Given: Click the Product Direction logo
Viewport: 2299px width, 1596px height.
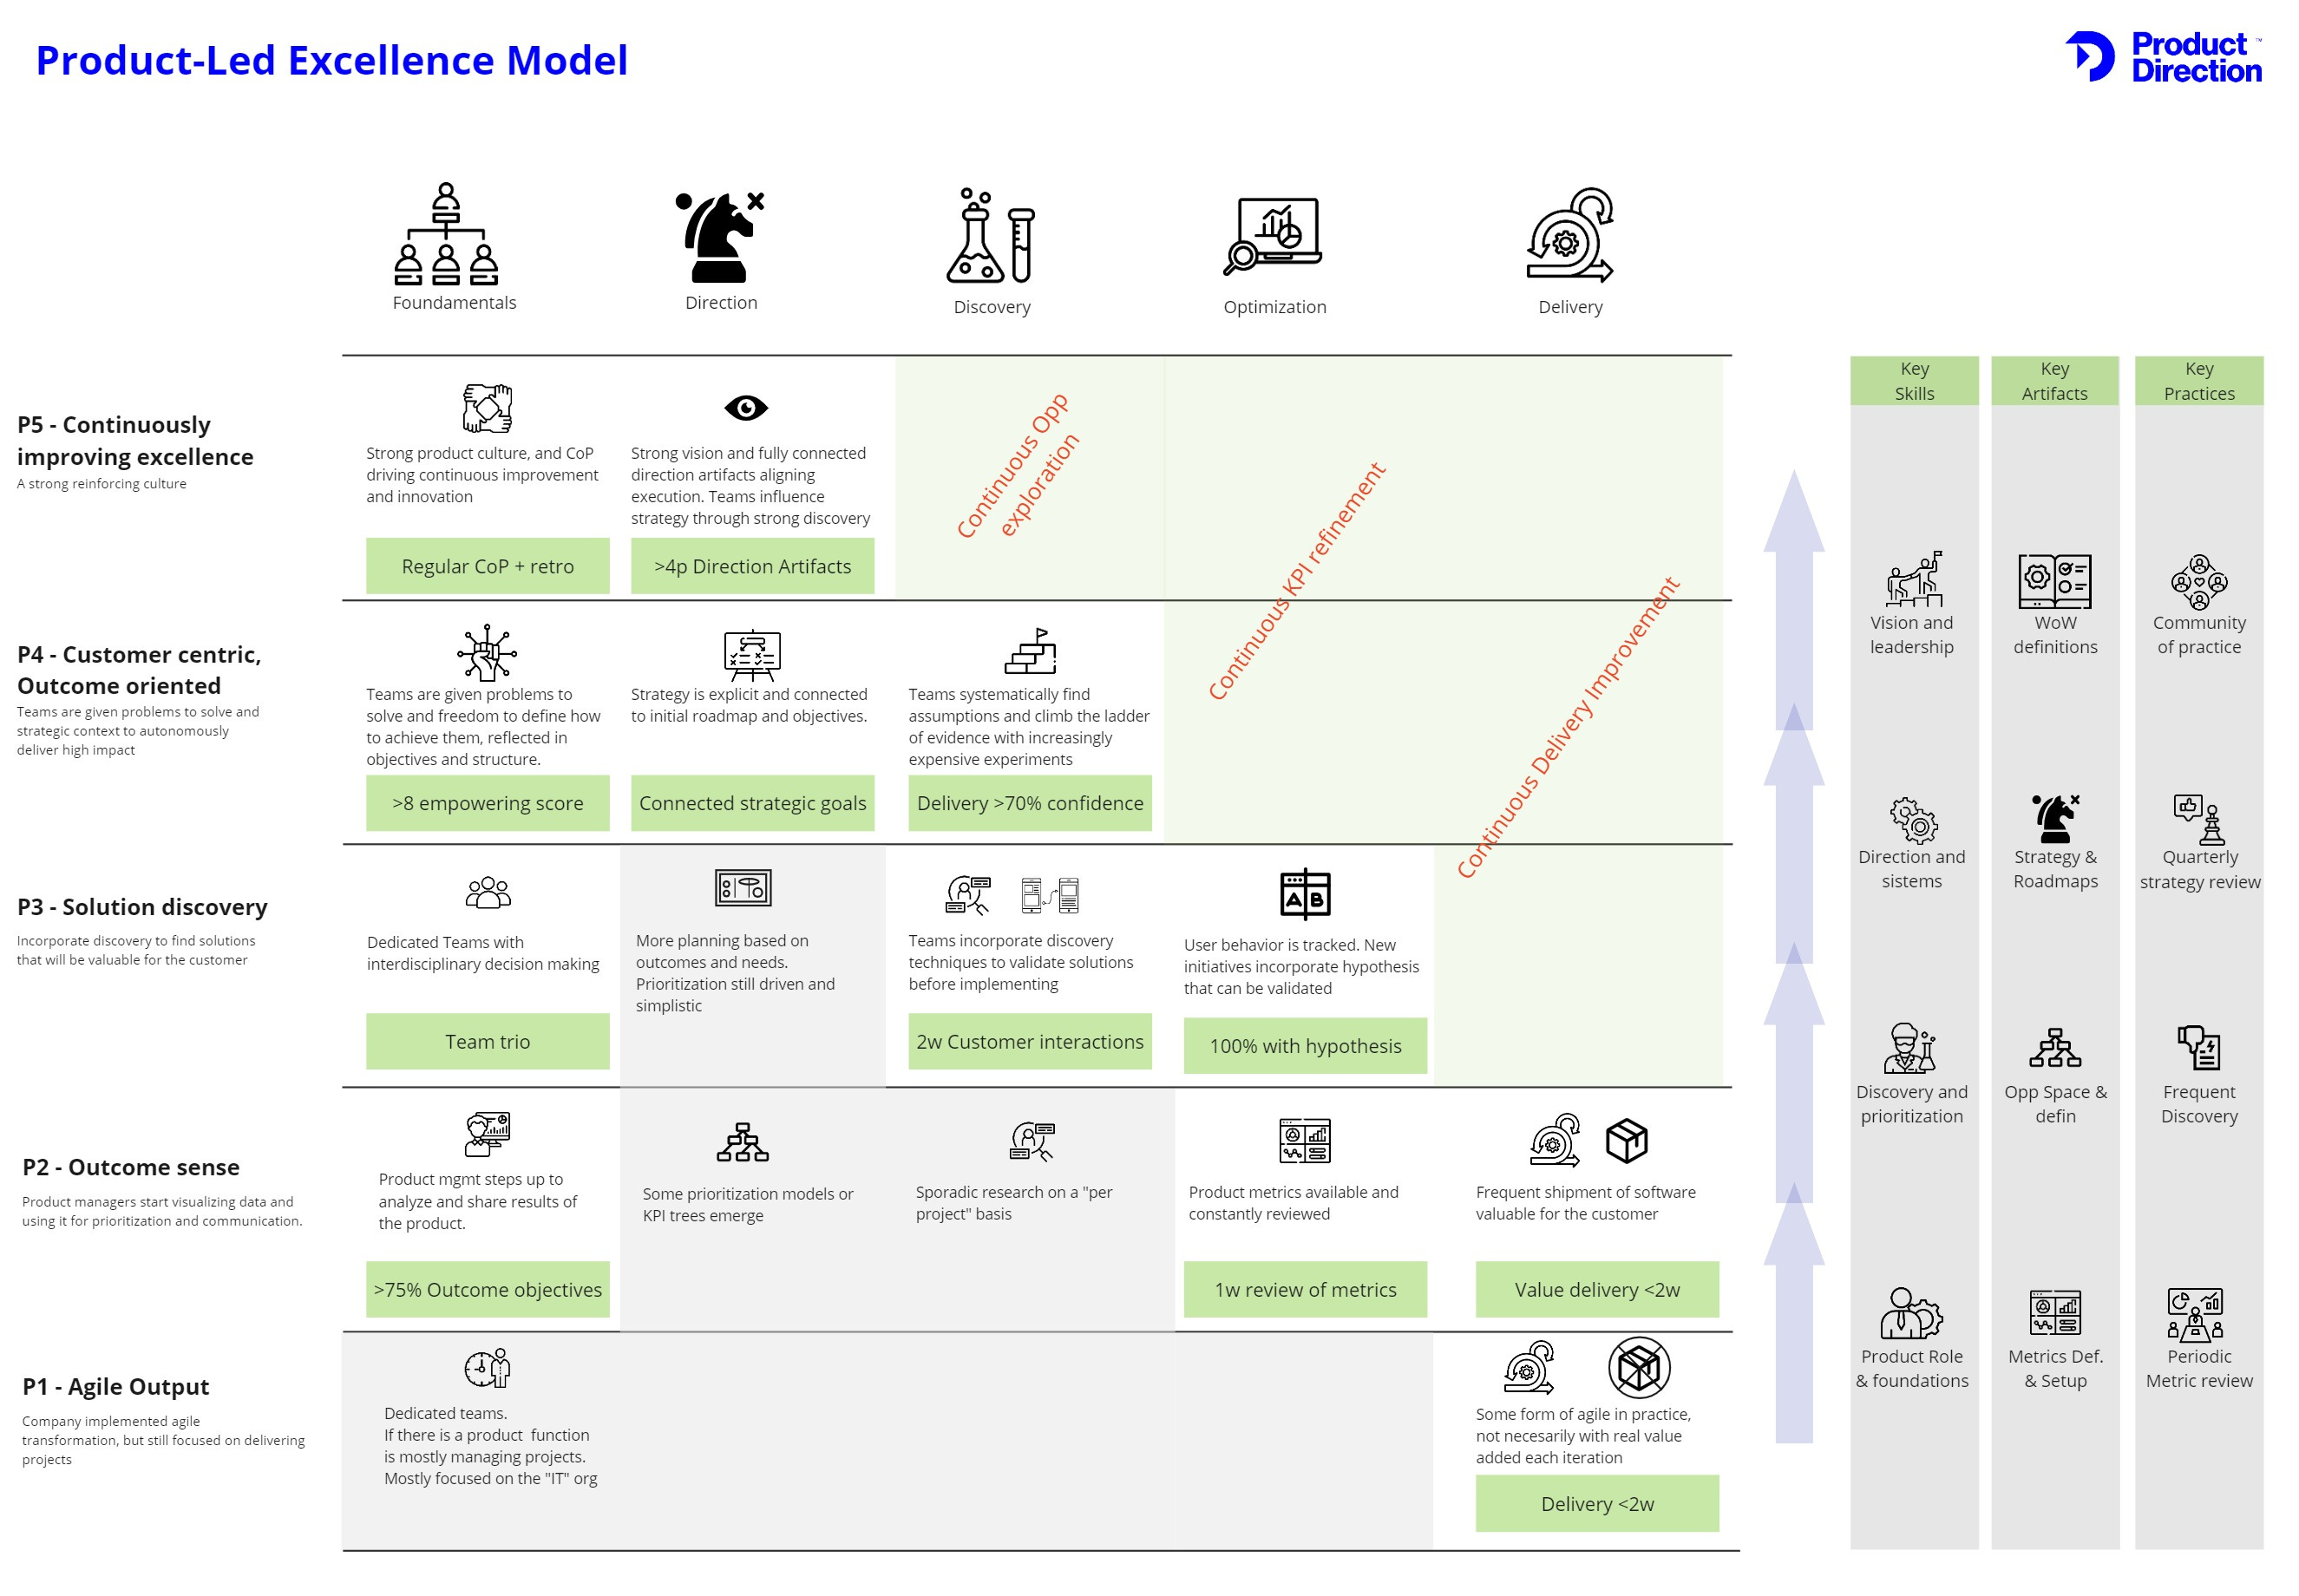Looking at the screenshot, I should (2161, 57).
